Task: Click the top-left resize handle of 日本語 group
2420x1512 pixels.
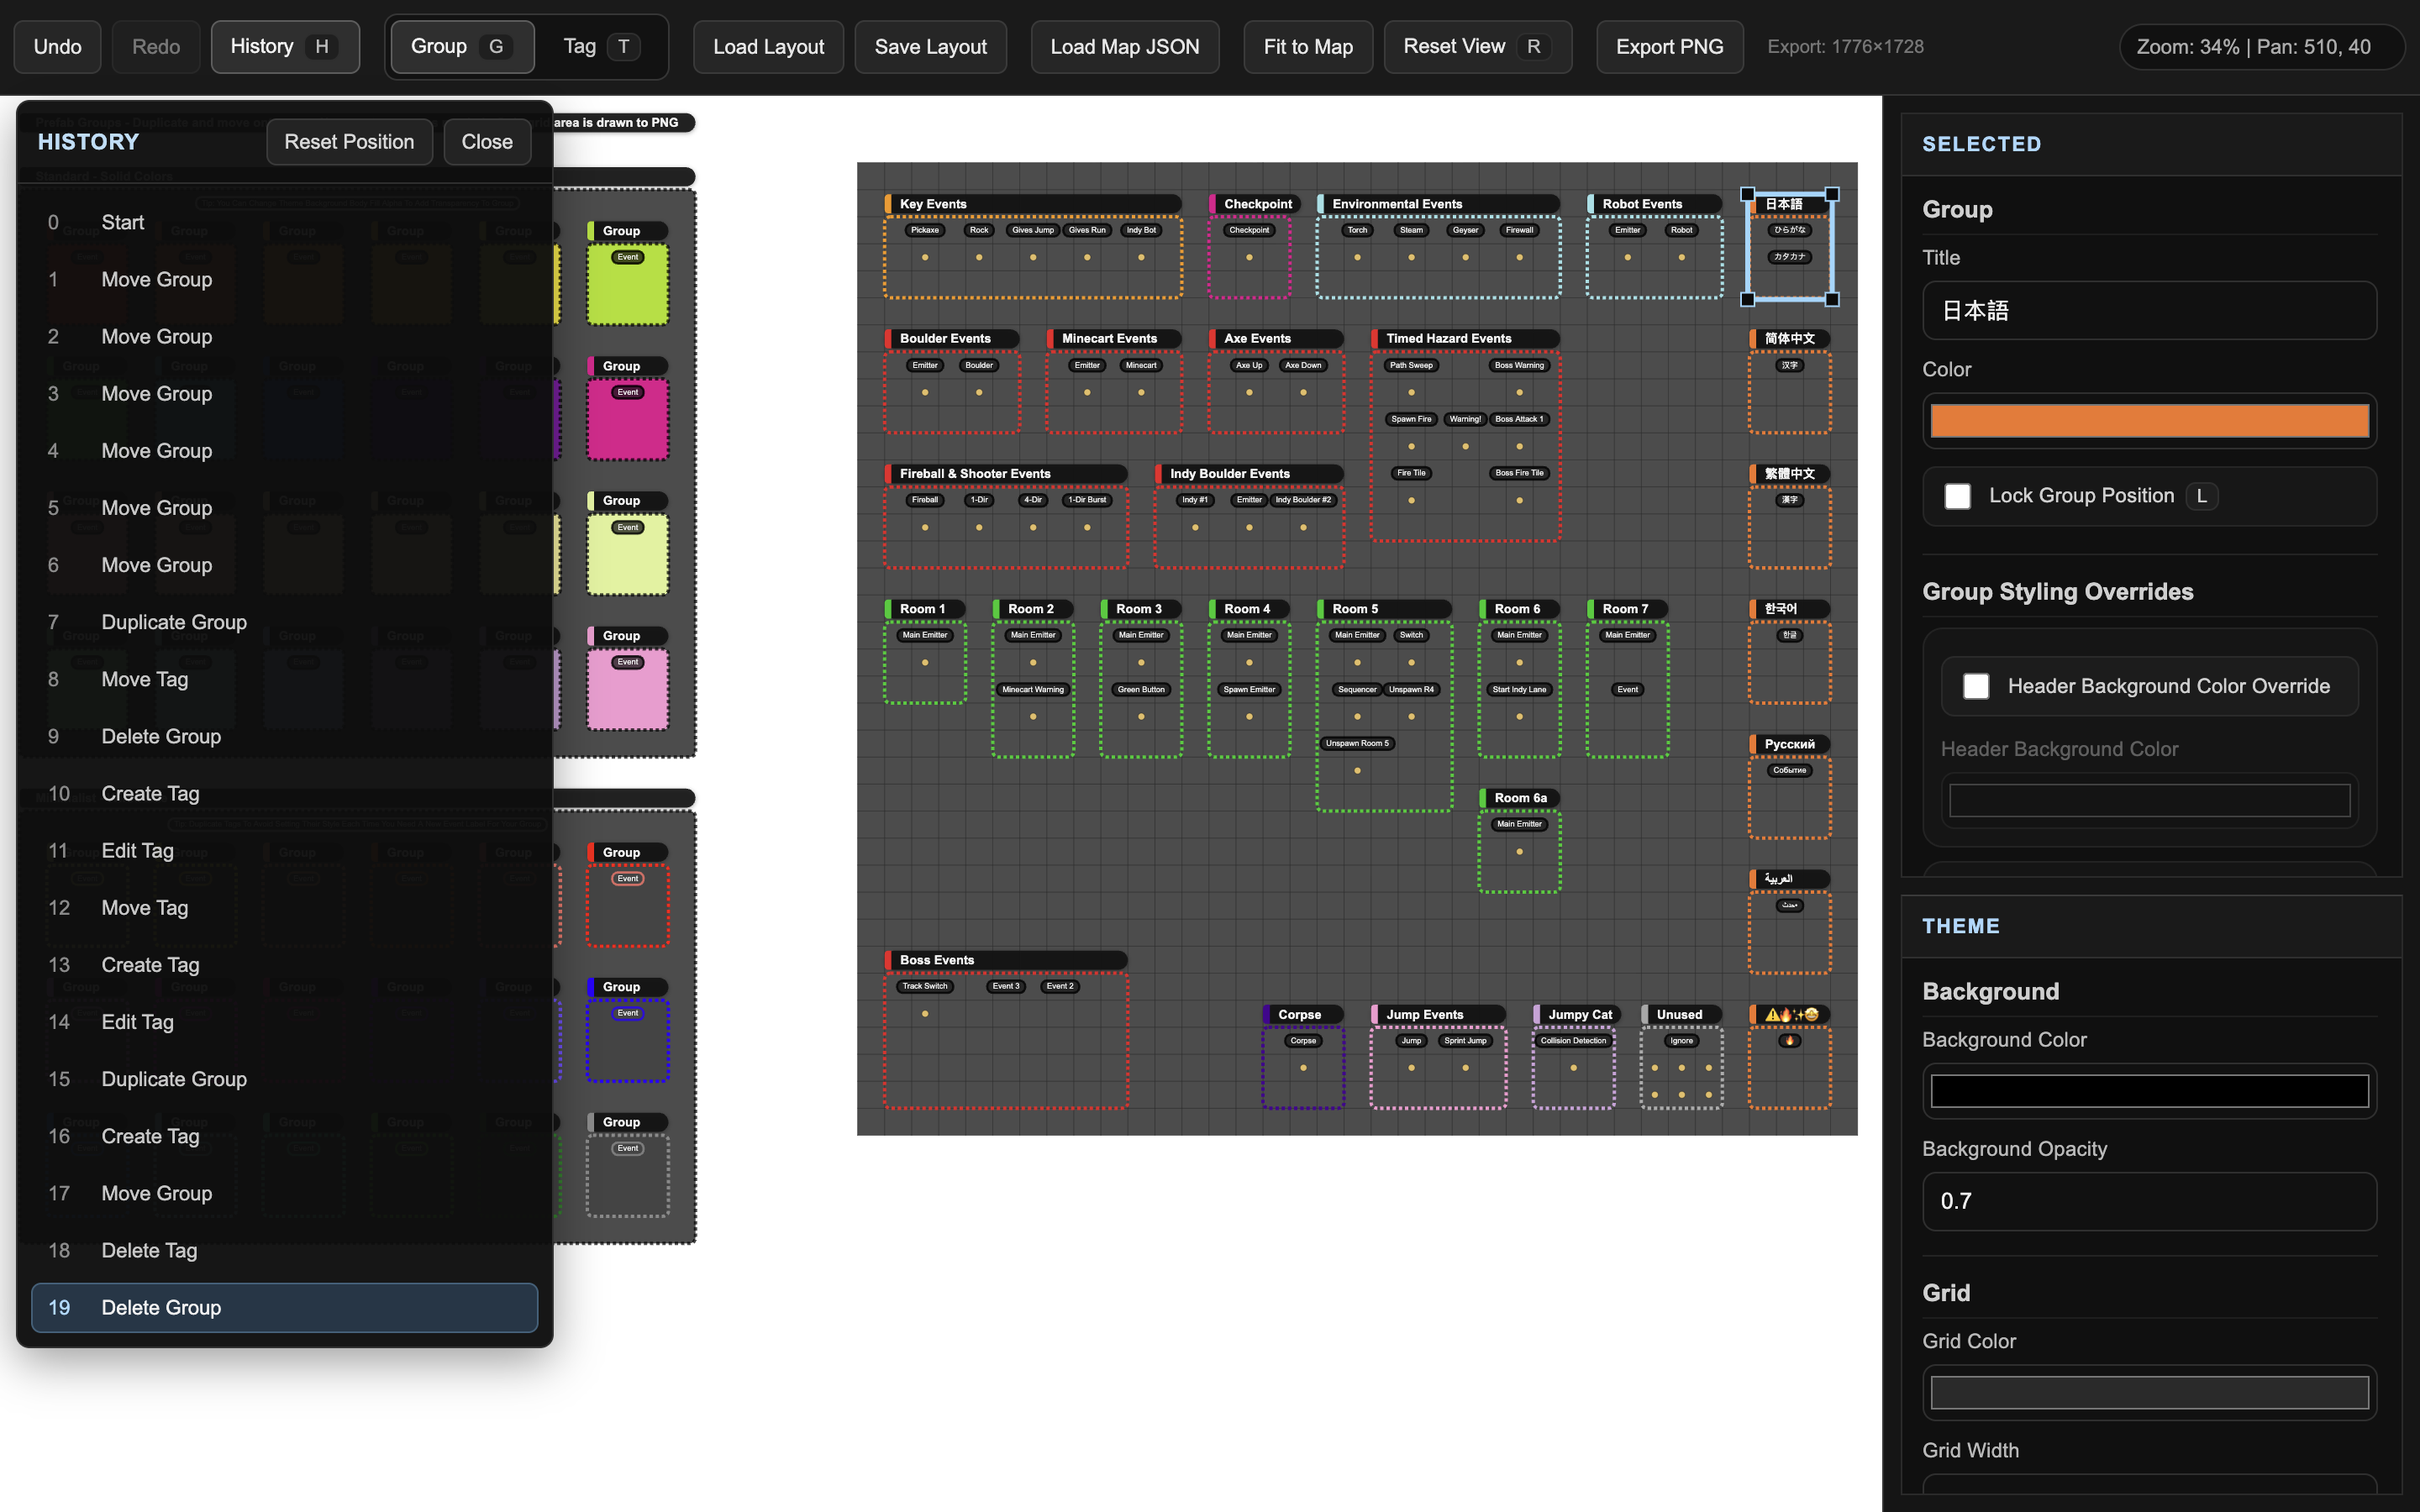Action: click(1747, 194)
